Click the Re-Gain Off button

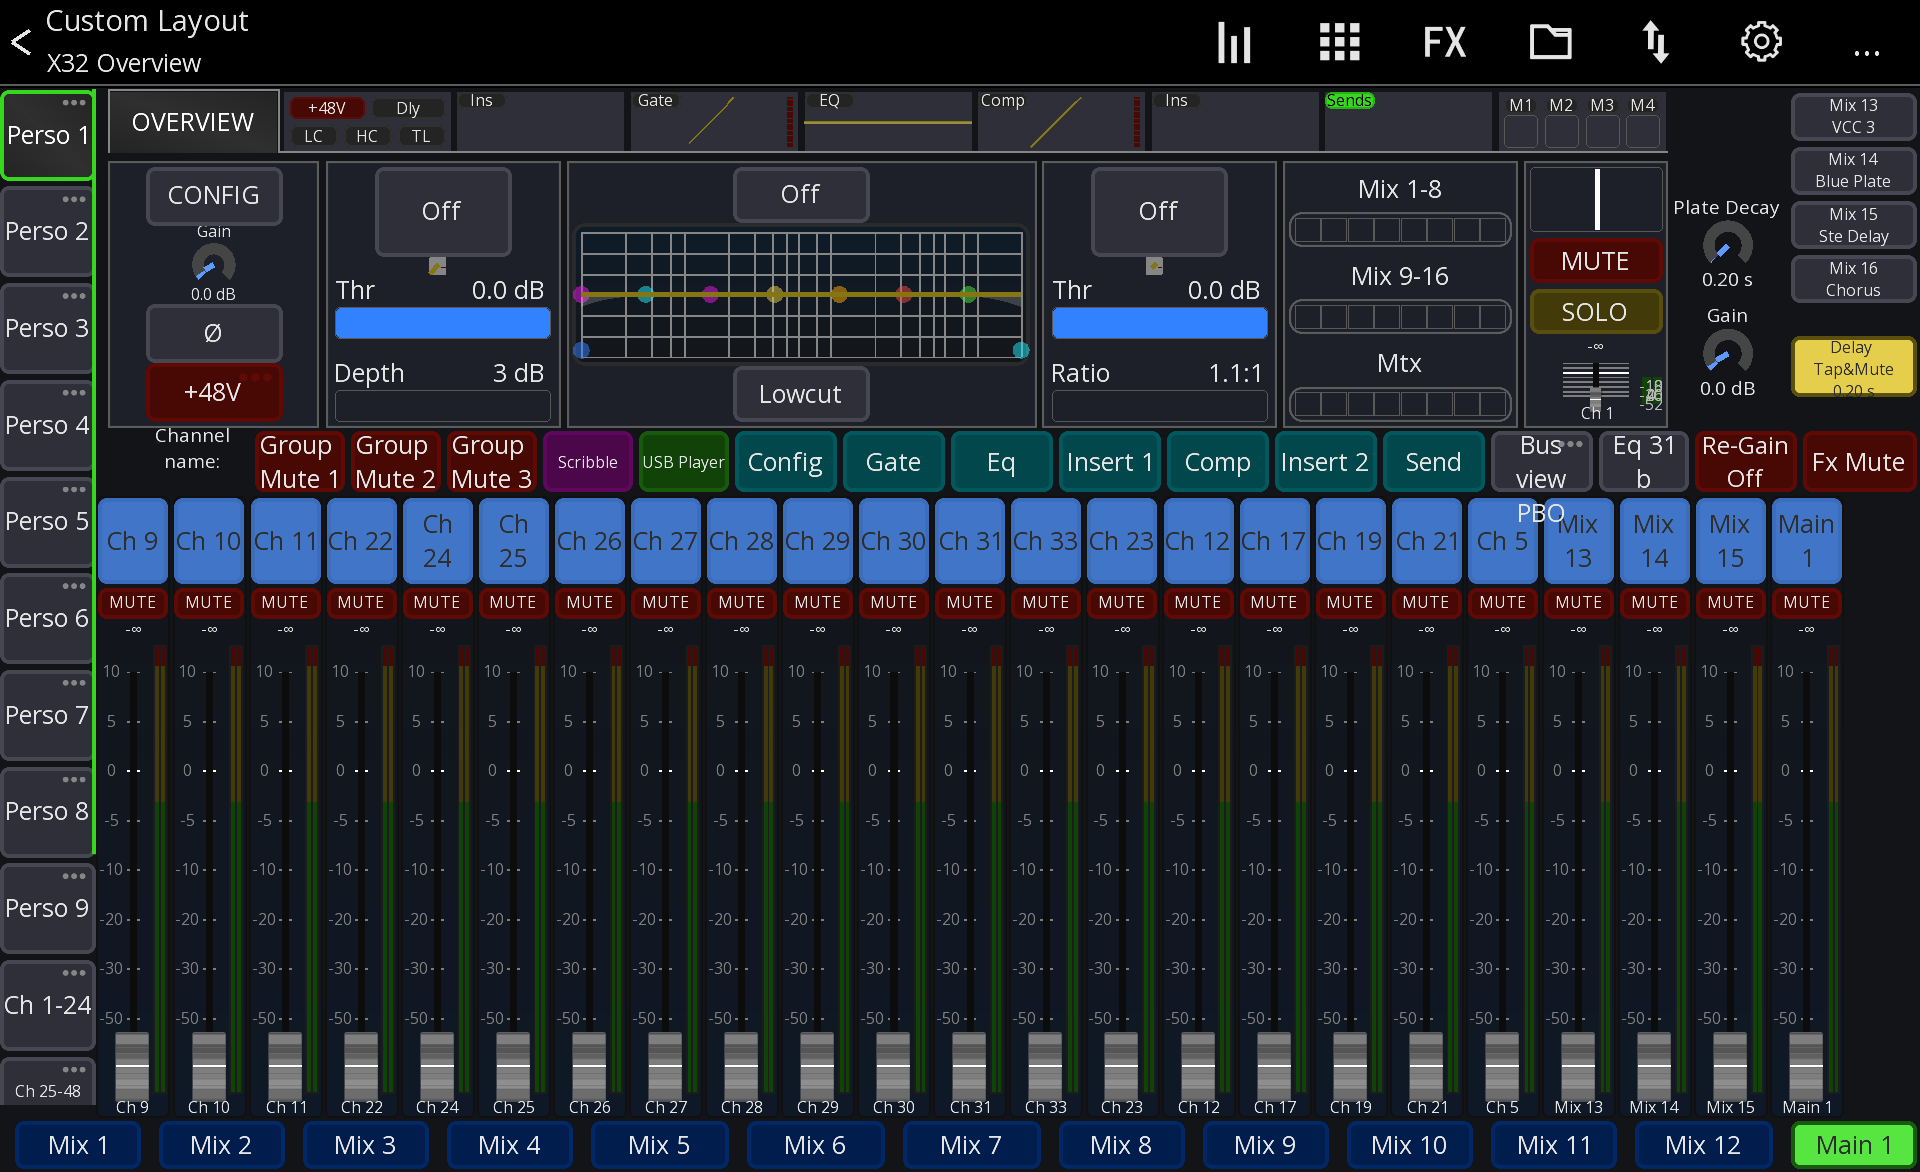pyautogui.click(x=1745, y=461)
